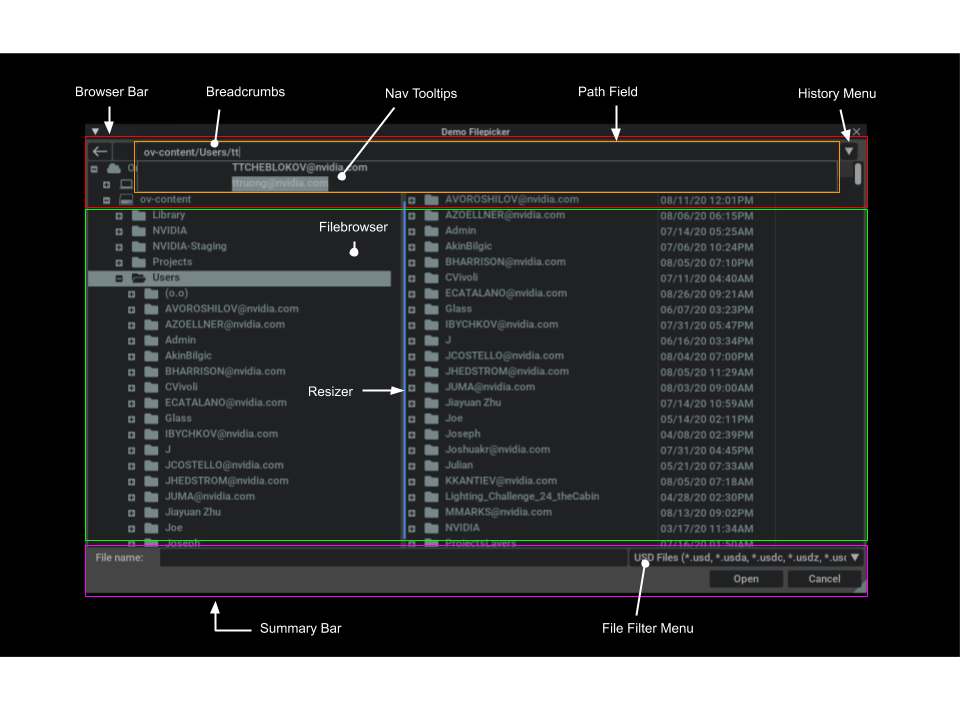Viewport: 960px width, 720px height.
Task: Click the back arrow in the browser bar
Action: (99, 152)
